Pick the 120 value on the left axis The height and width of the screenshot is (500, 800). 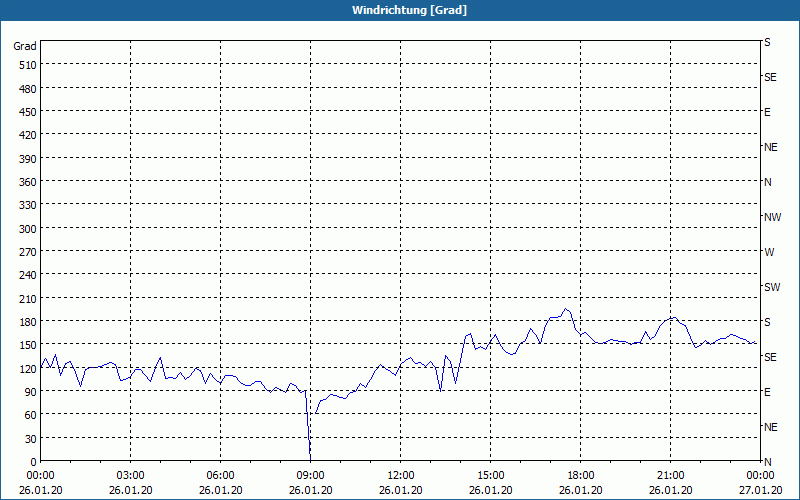point(28,368)
